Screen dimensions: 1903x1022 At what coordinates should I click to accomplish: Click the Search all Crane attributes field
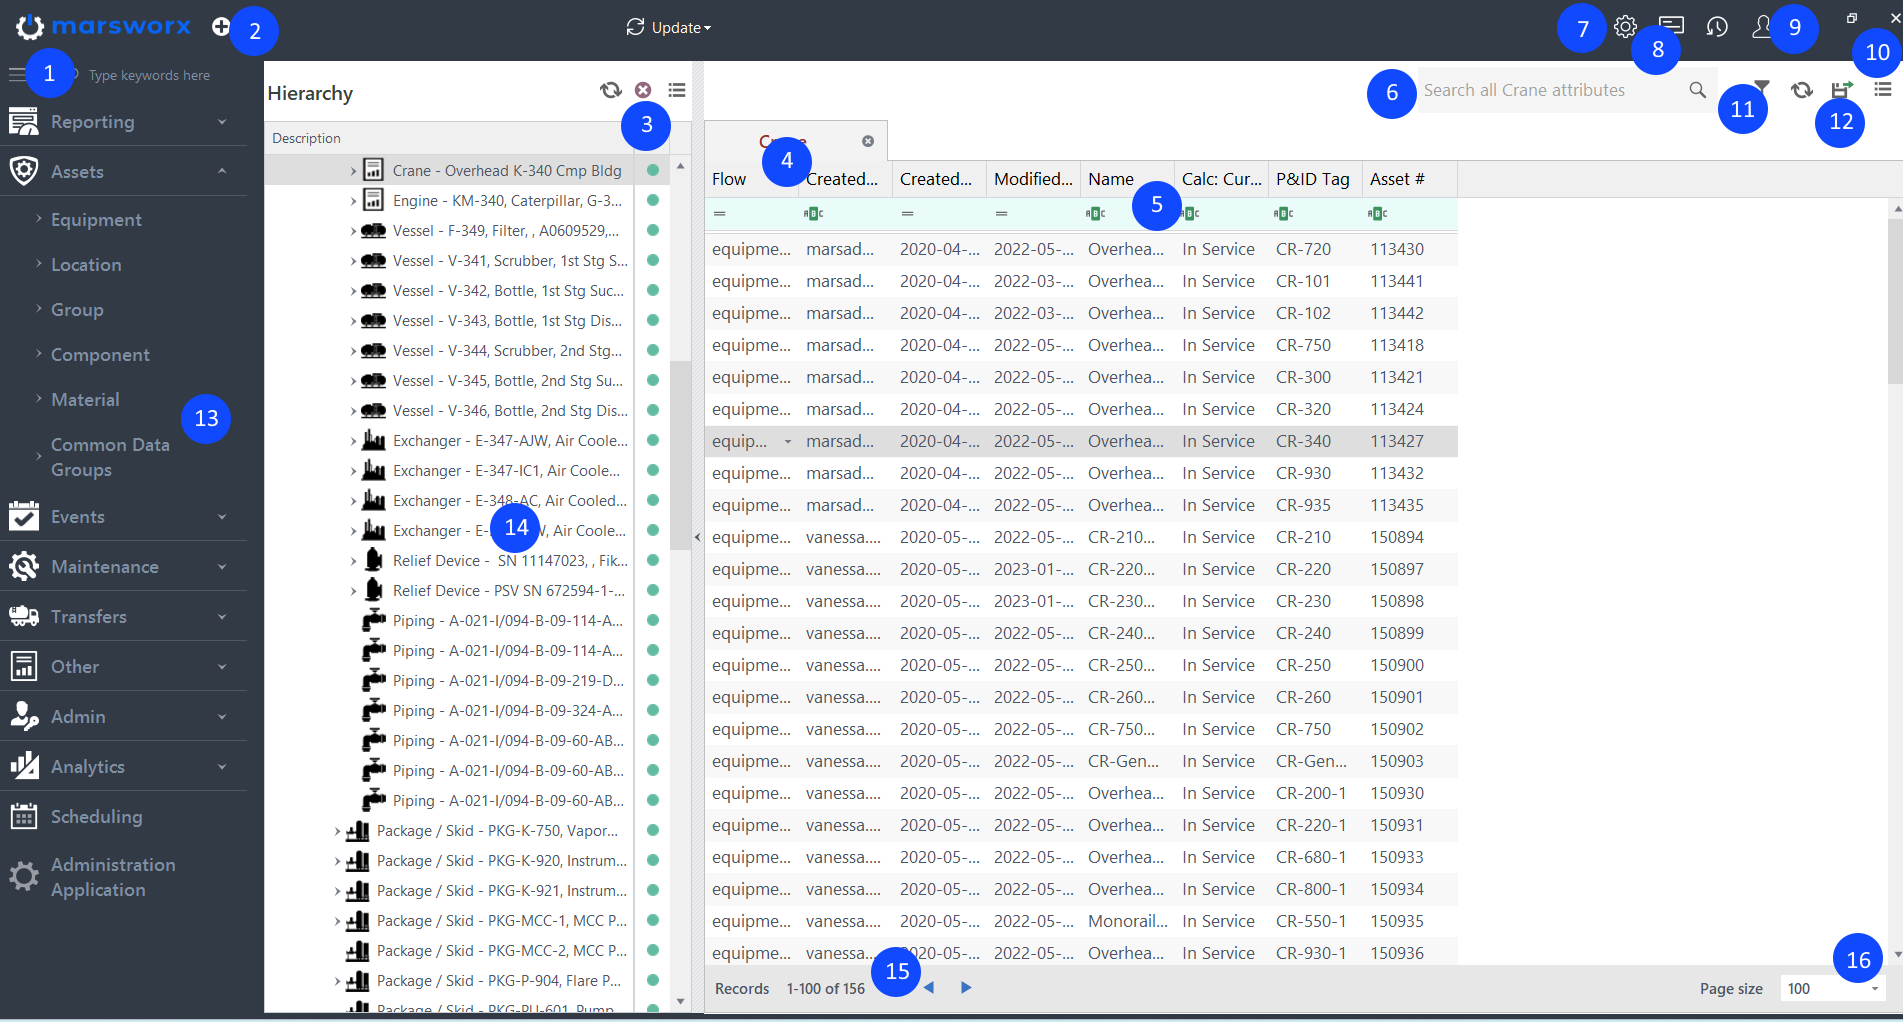(1550, 90)
